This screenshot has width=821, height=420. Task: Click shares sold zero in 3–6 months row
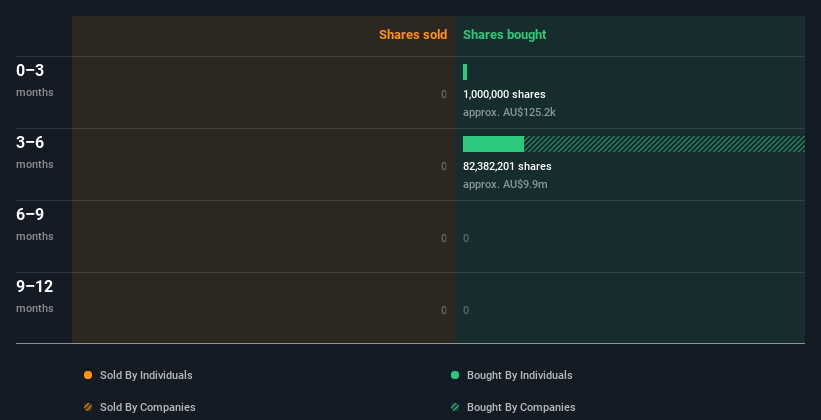(444, 166)
